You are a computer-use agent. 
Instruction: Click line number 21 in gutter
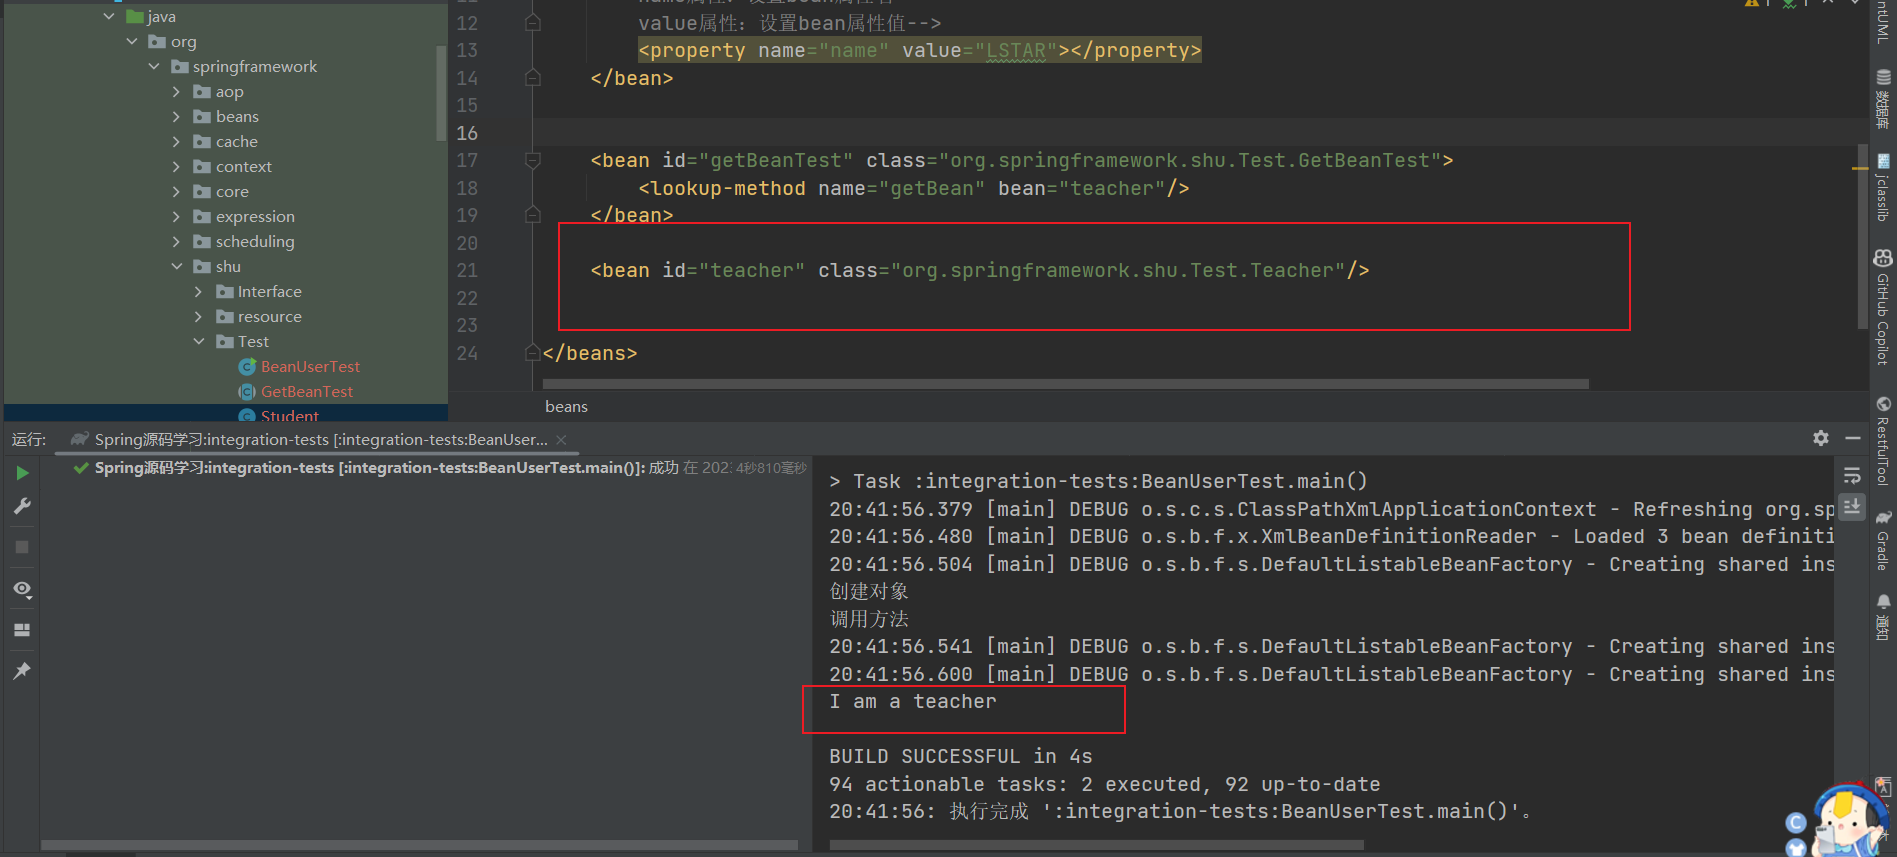pos(467,271)
